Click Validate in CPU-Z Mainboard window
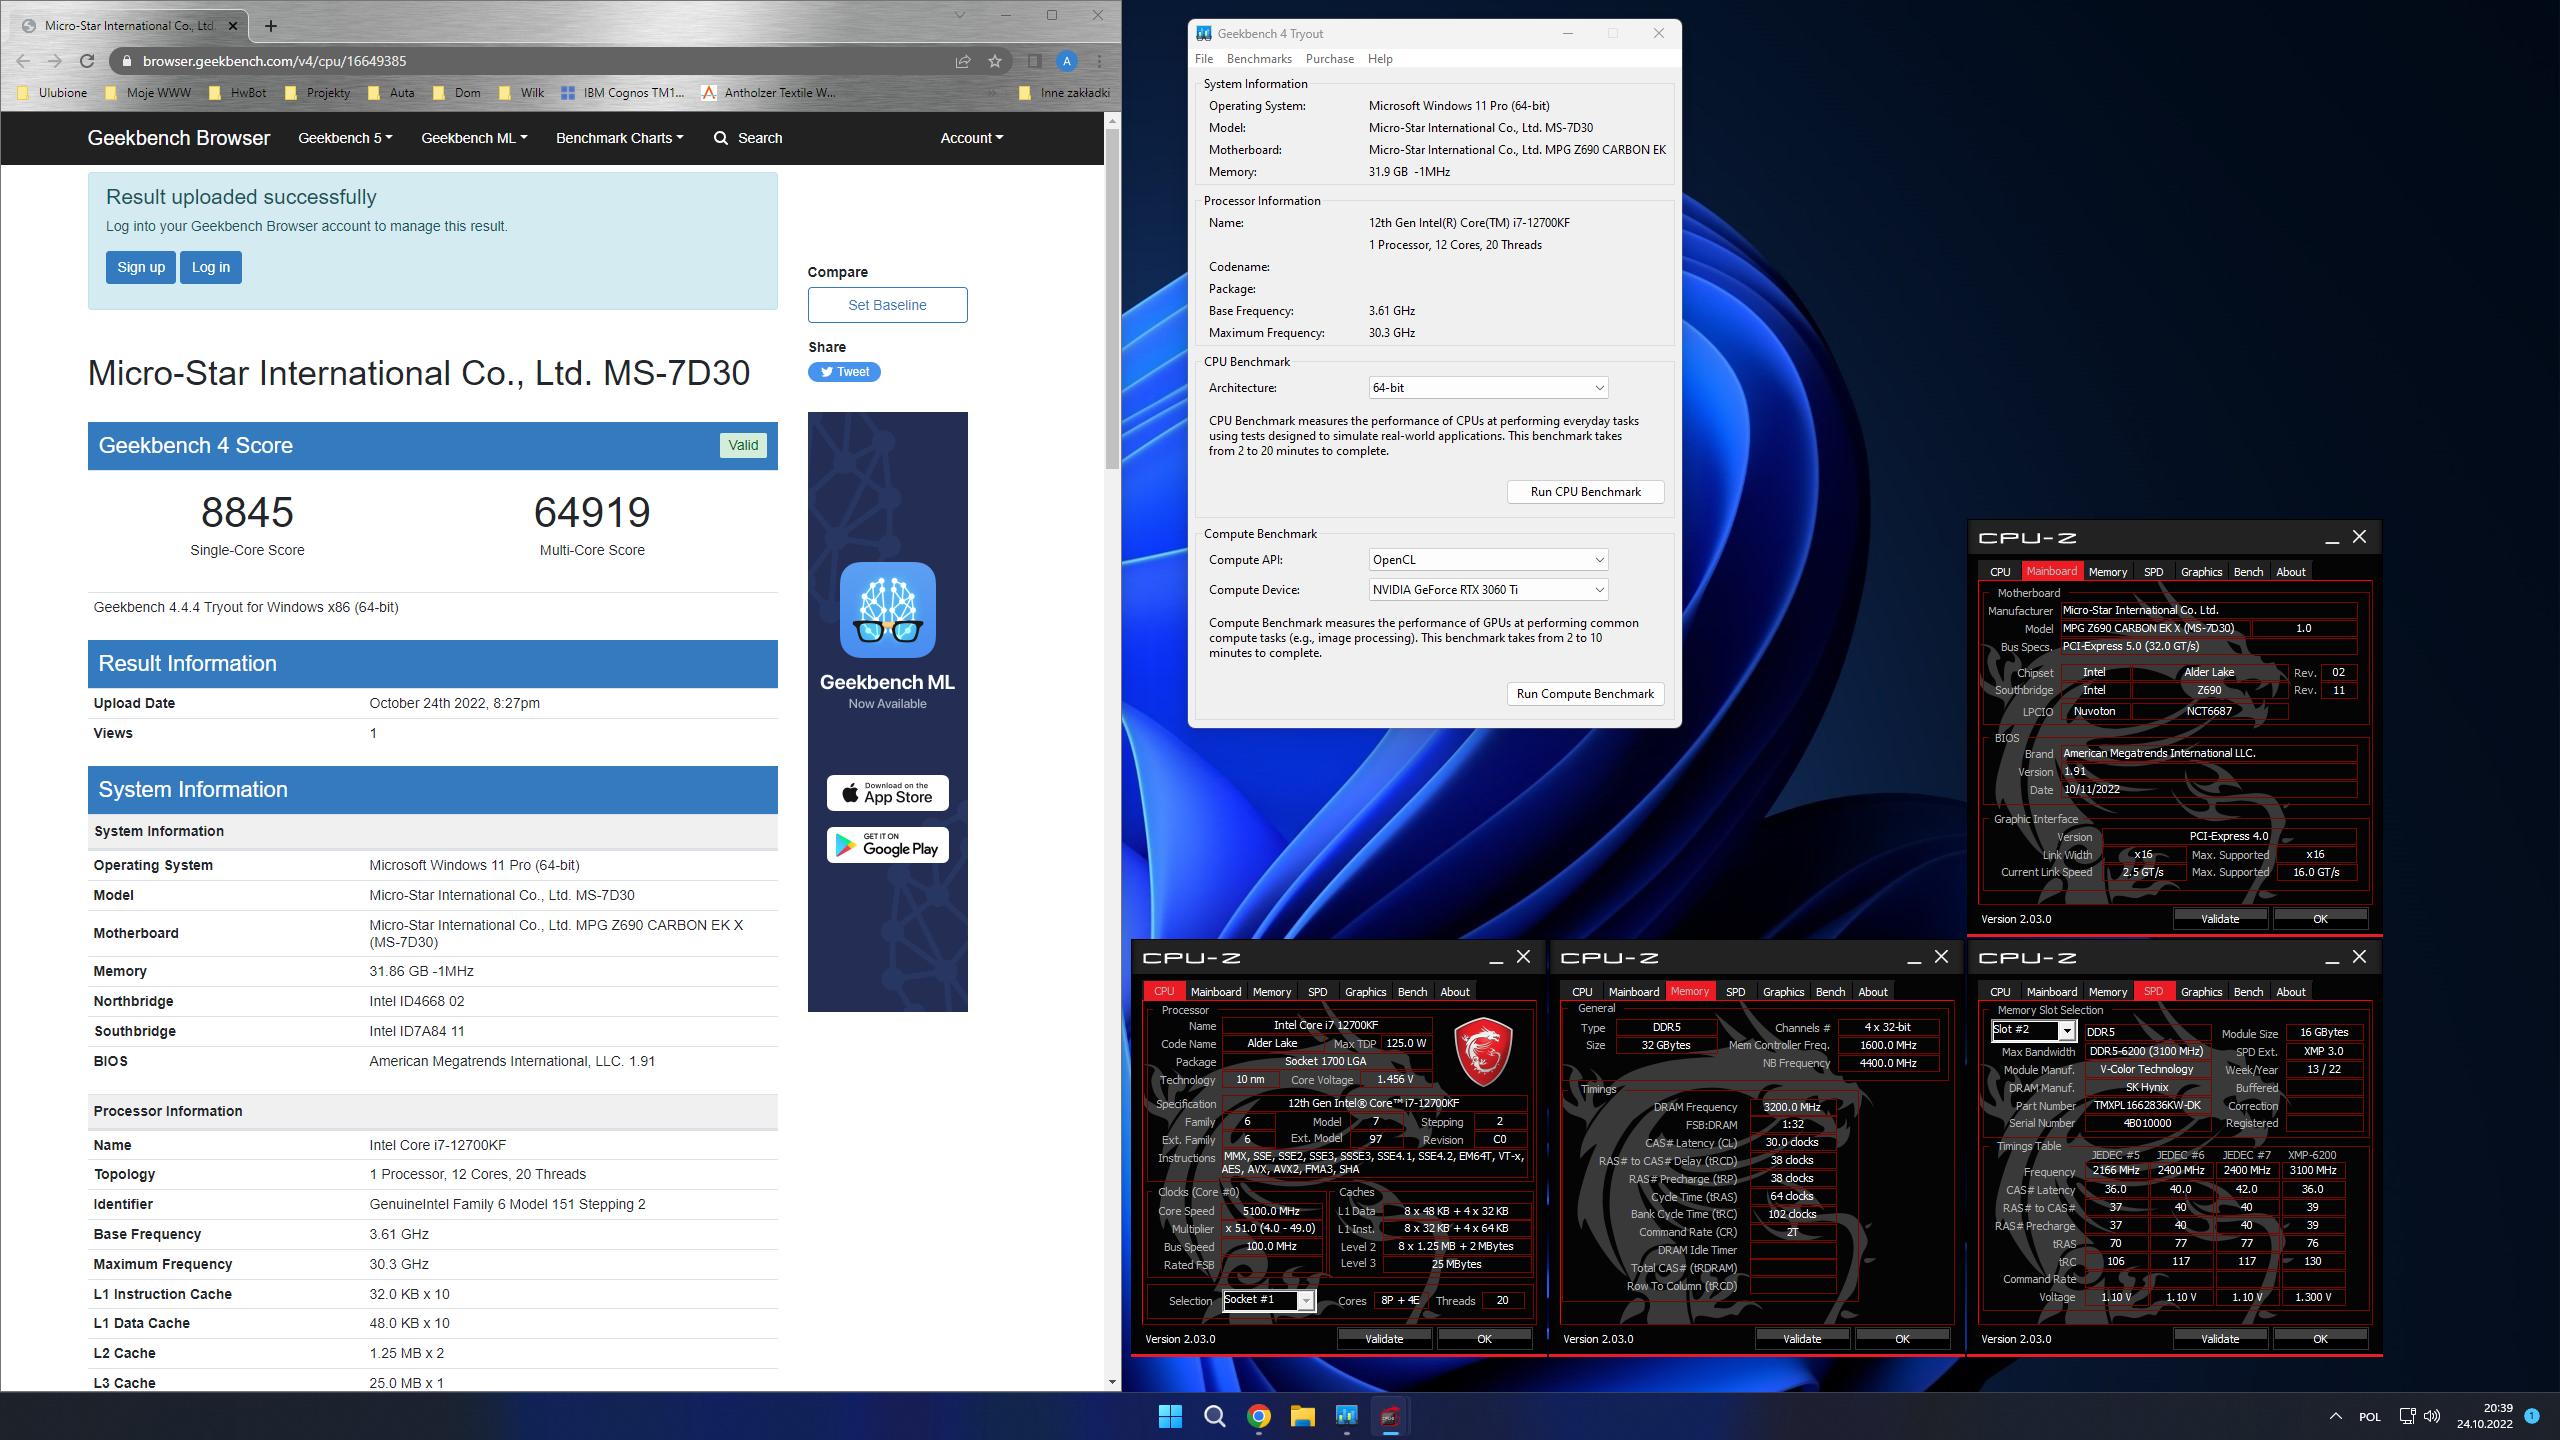Image resolution: width=2560 pixels, height=1440 pixels. point(2220,919)
